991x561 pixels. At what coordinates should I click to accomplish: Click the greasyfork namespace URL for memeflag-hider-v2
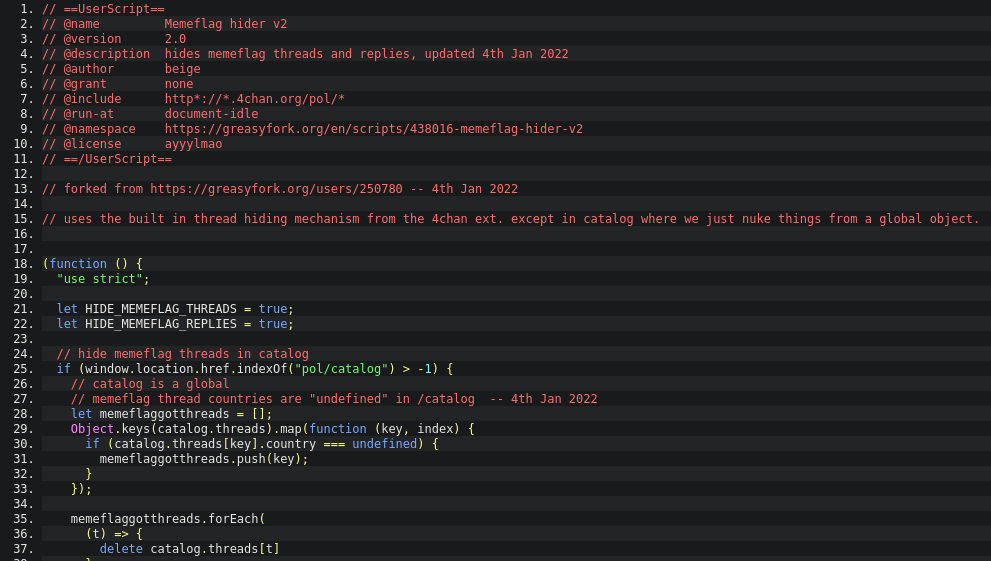pos(374,129)
